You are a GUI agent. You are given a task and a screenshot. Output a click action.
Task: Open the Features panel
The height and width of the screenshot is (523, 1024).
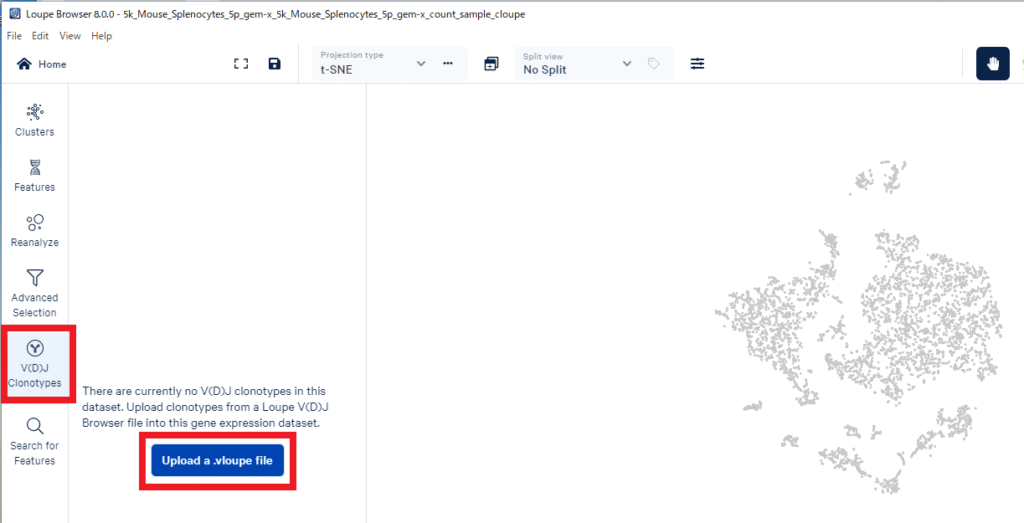(x=34, y=175)
